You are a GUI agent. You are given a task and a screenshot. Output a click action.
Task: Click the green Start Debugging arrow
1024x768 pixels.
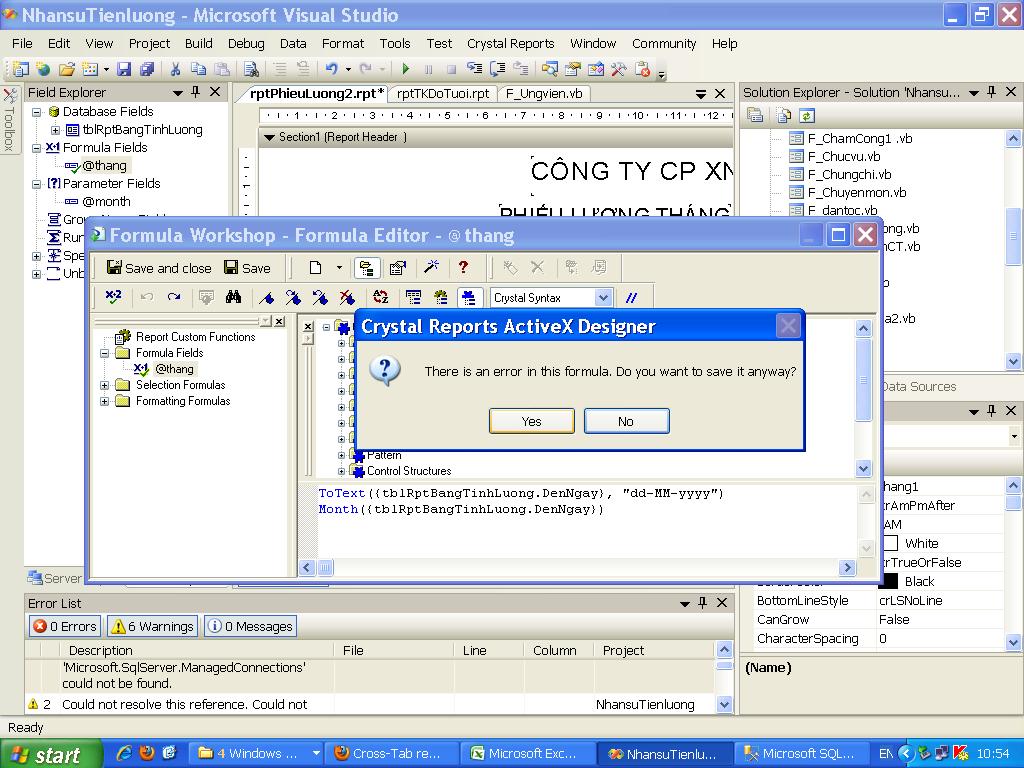click(406, 69)
